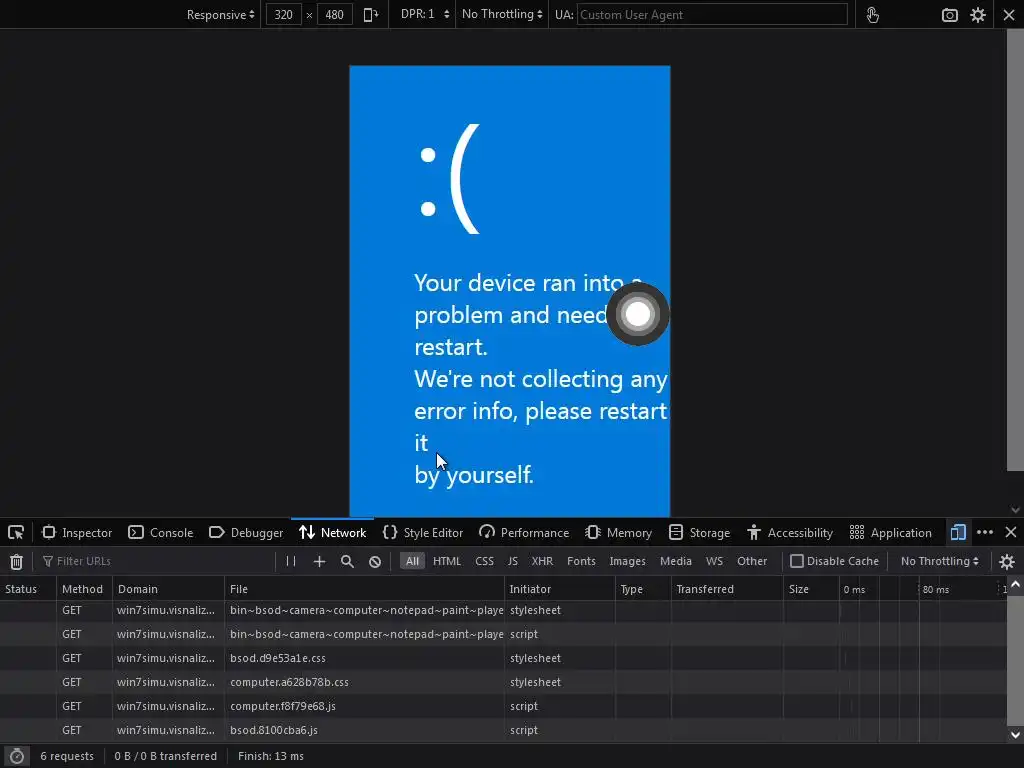The height and width of the screenshot is (768, 1024).
Task: Open request blocking icon
Action: [x=375, y=562]
